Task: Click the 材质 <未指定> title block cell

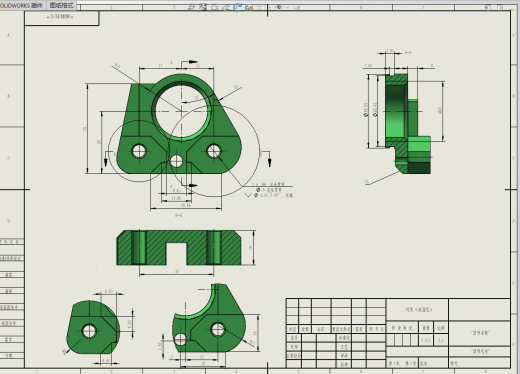Action: 418,310
